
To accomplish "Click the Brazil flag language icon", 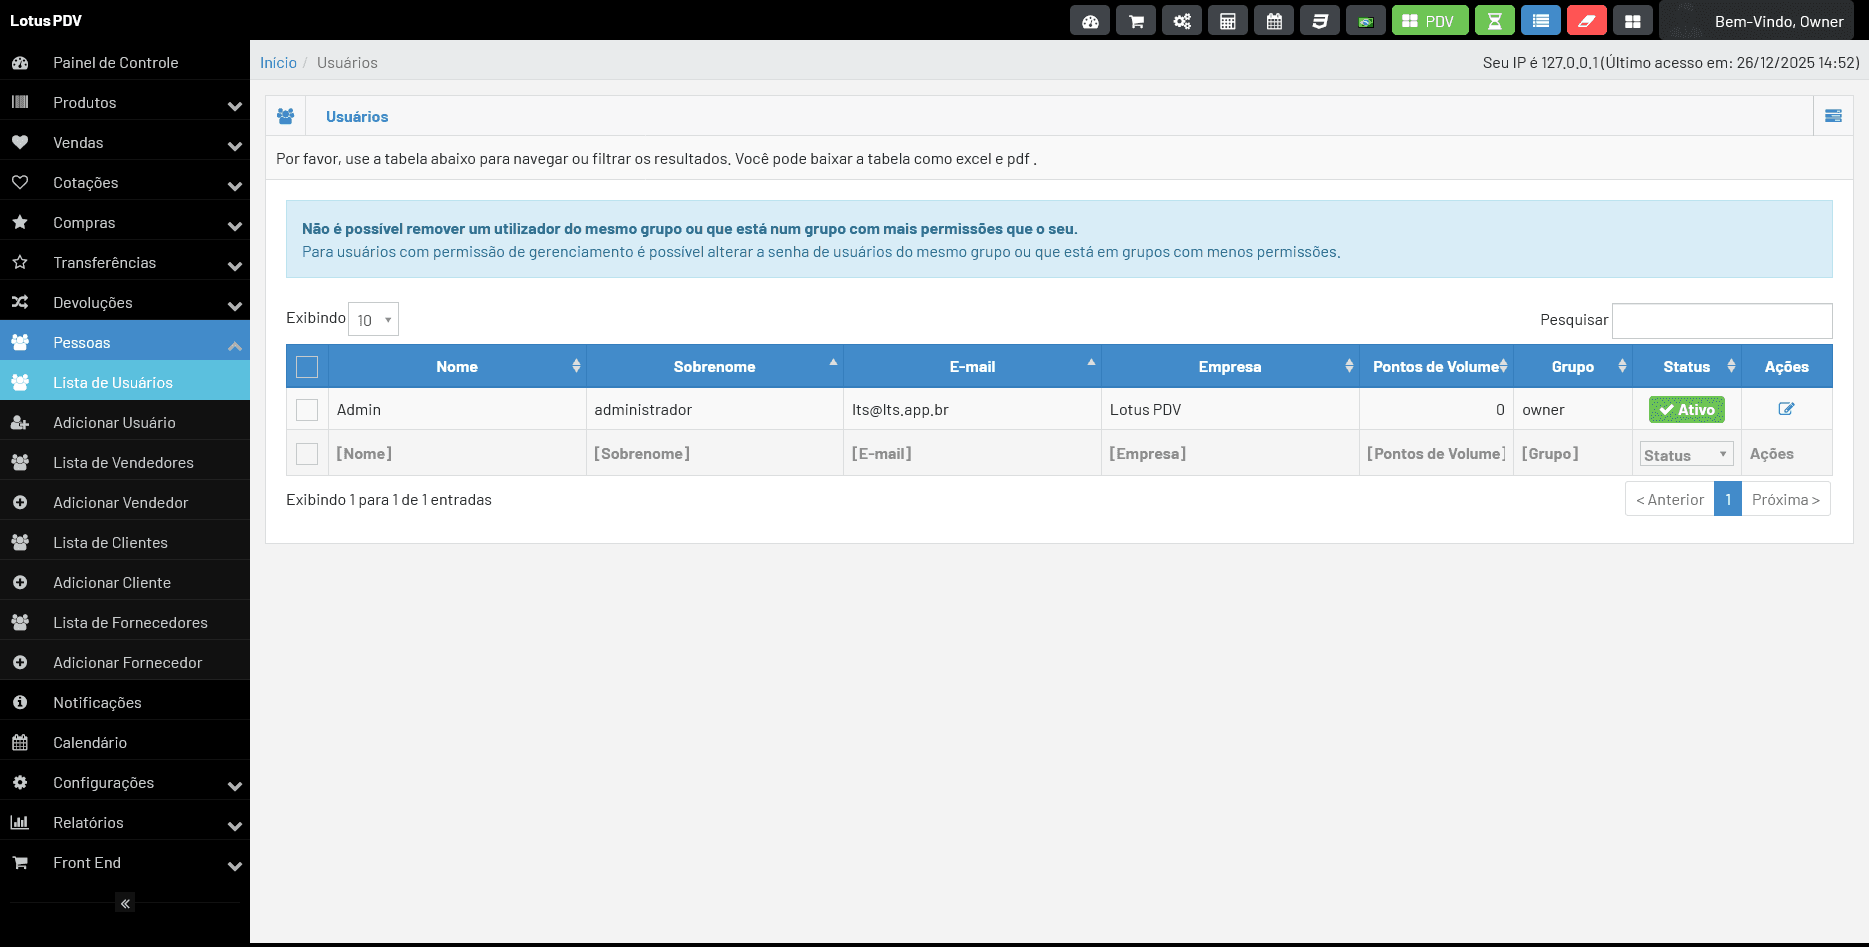I will click(x=1366, y=21).
